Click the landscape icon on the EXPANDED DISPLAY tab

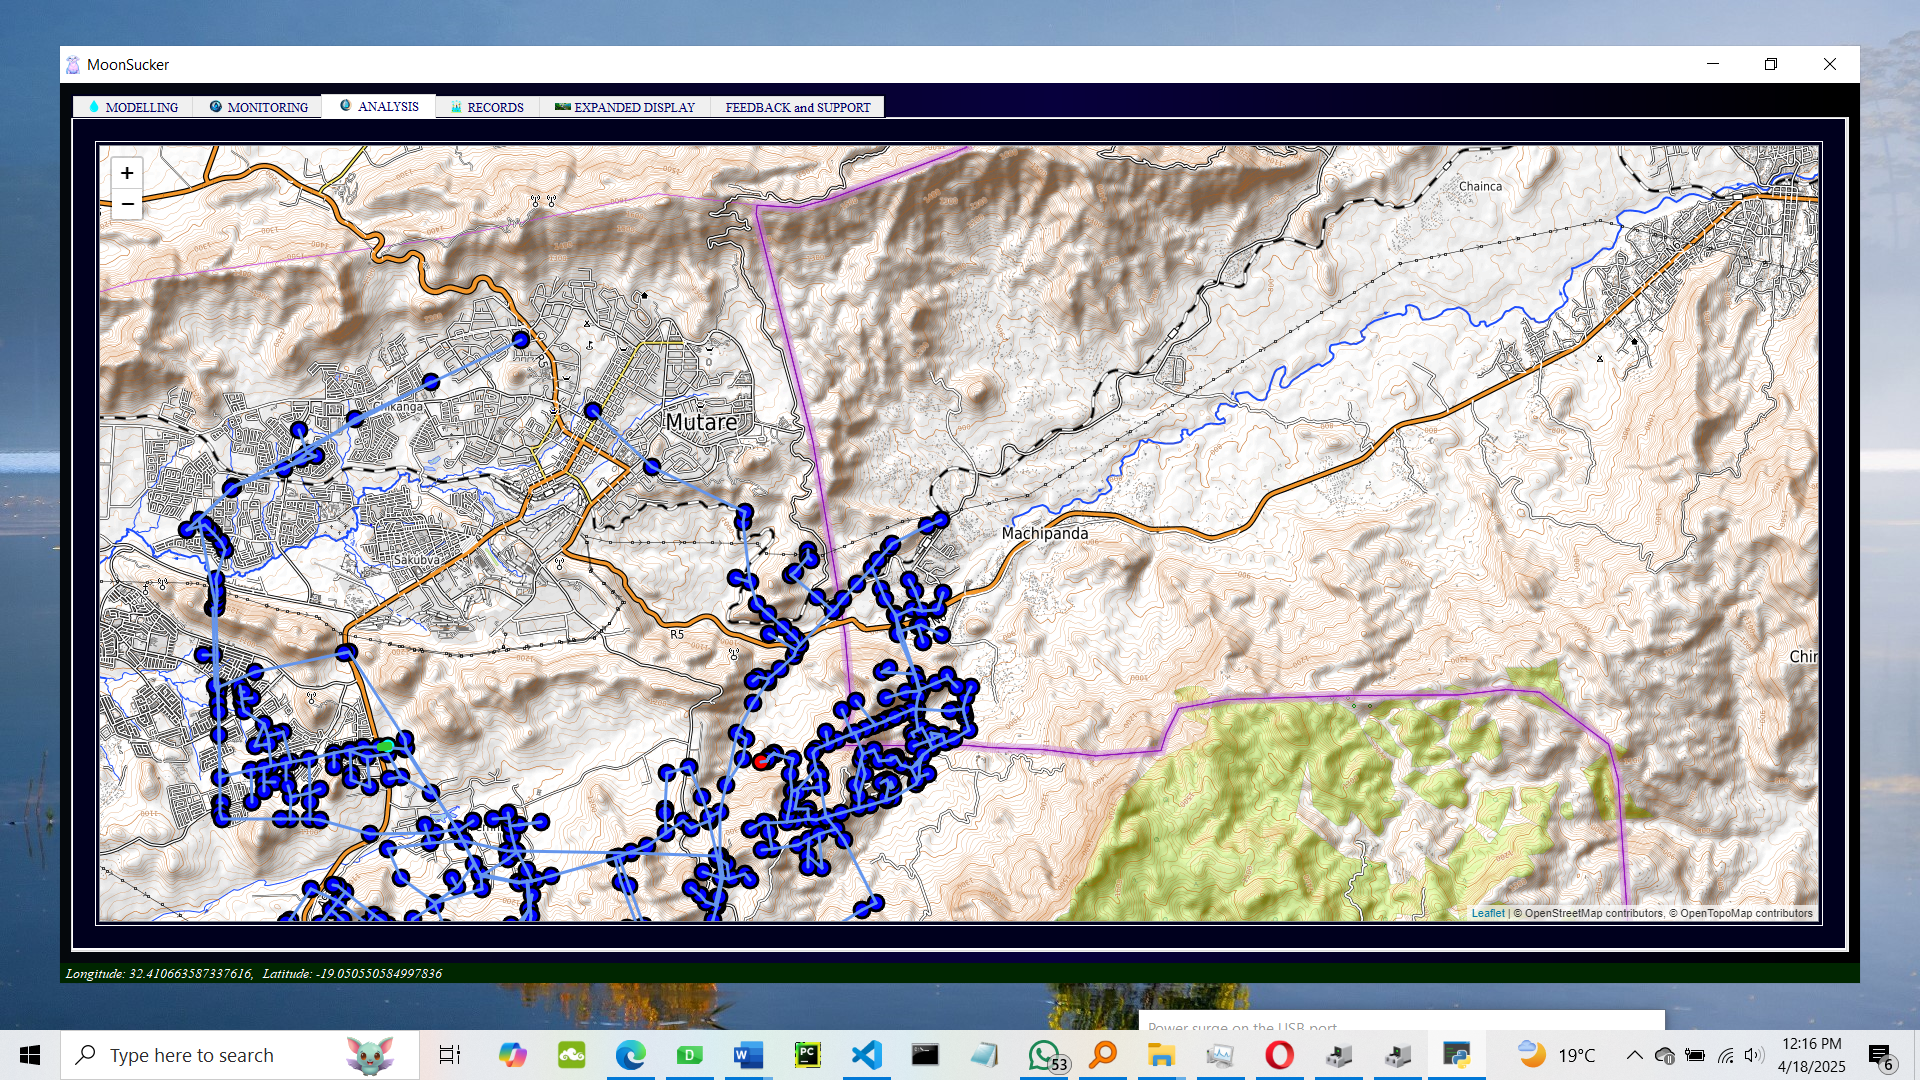point(563,106)
